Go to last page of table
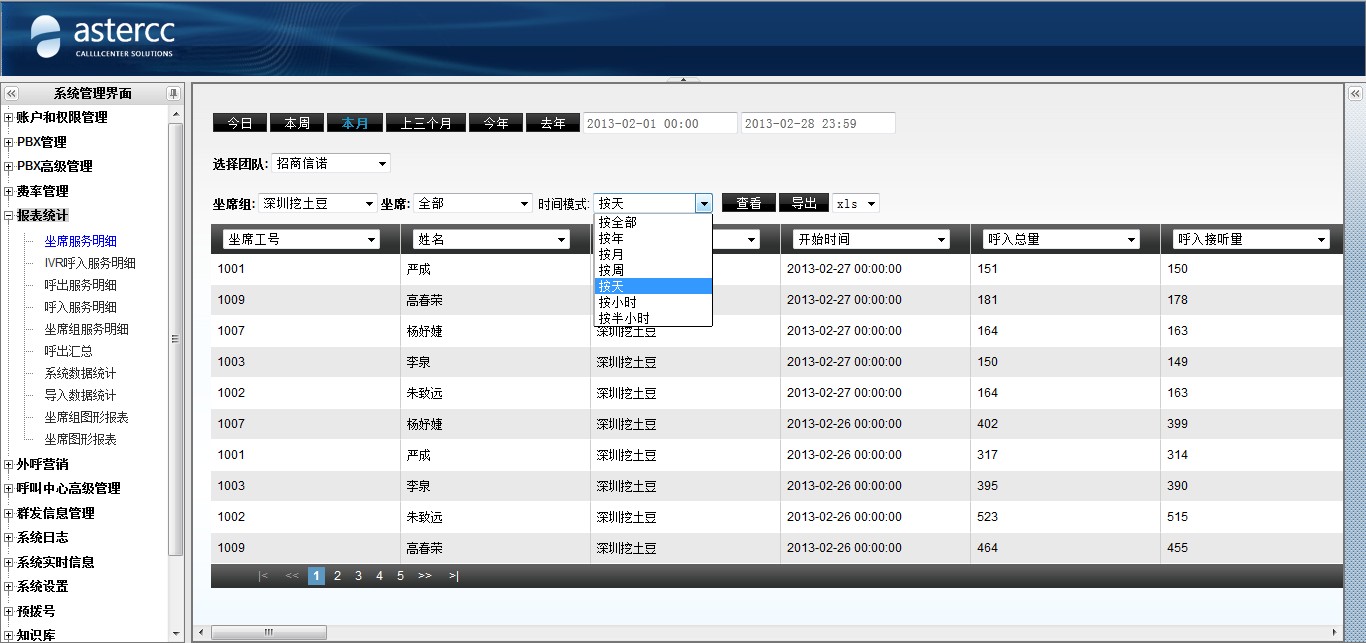The image size is (1366, 643). [x=453, y=576]
